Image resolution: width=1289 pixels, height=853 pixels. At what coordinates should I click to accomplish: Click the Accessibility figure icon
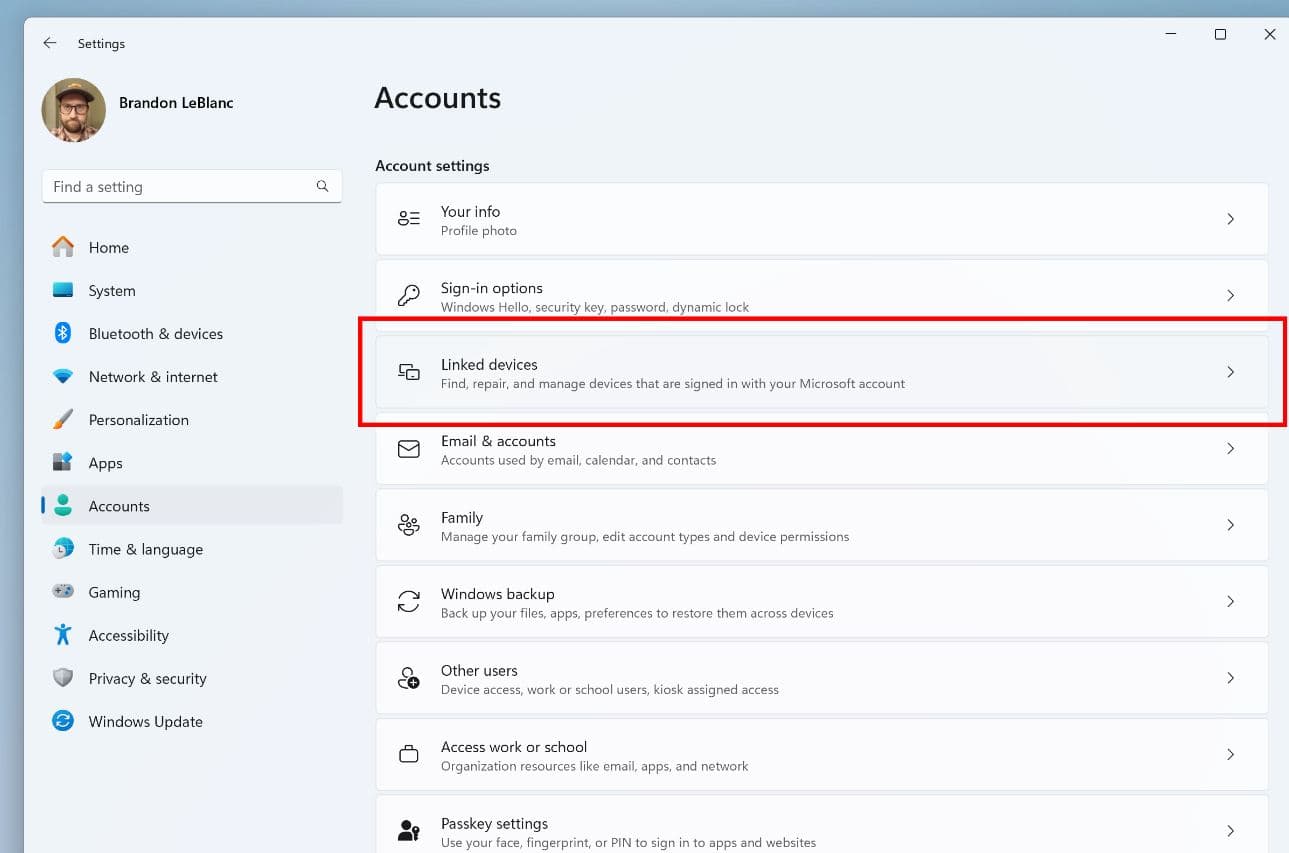tap(63, 635)
